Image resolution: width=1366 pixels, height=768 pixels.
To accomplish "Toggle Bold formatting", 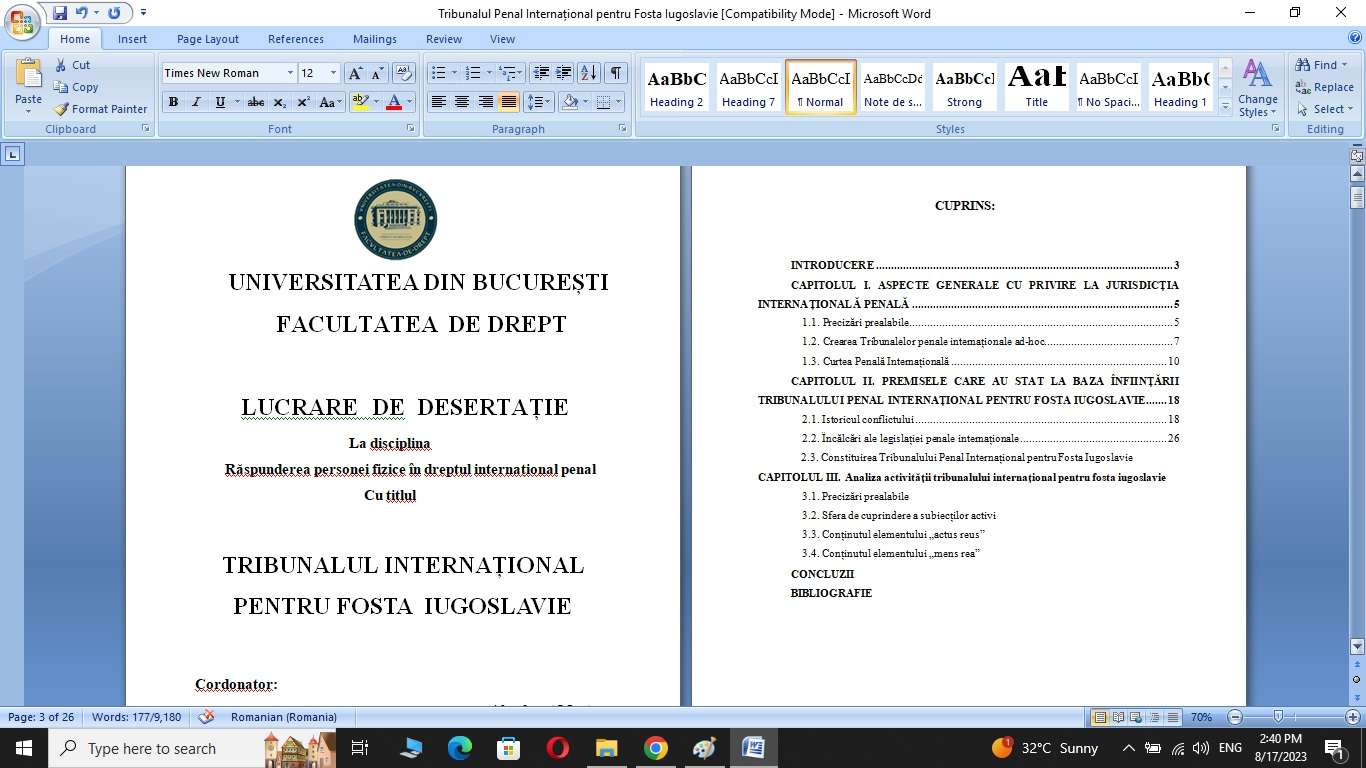I will 173,102.
